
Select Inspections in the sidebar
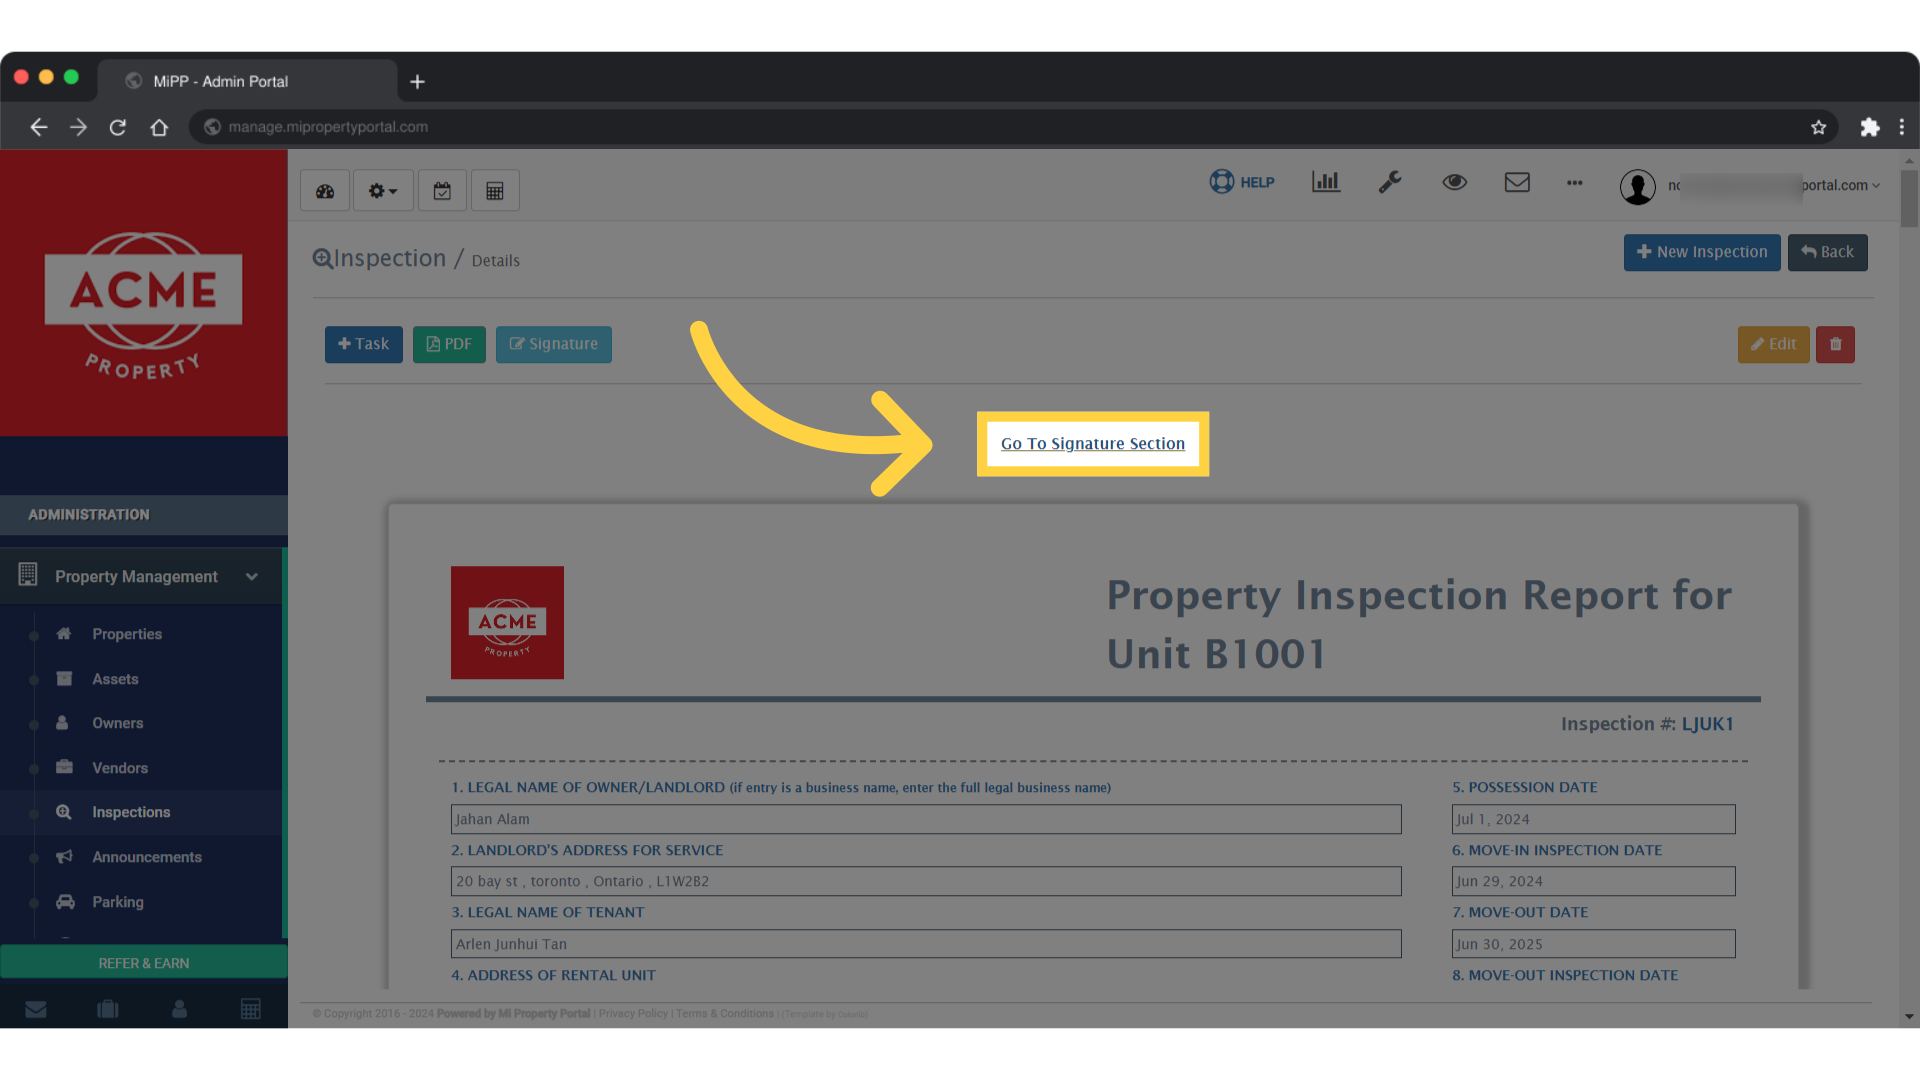point(131,812)
